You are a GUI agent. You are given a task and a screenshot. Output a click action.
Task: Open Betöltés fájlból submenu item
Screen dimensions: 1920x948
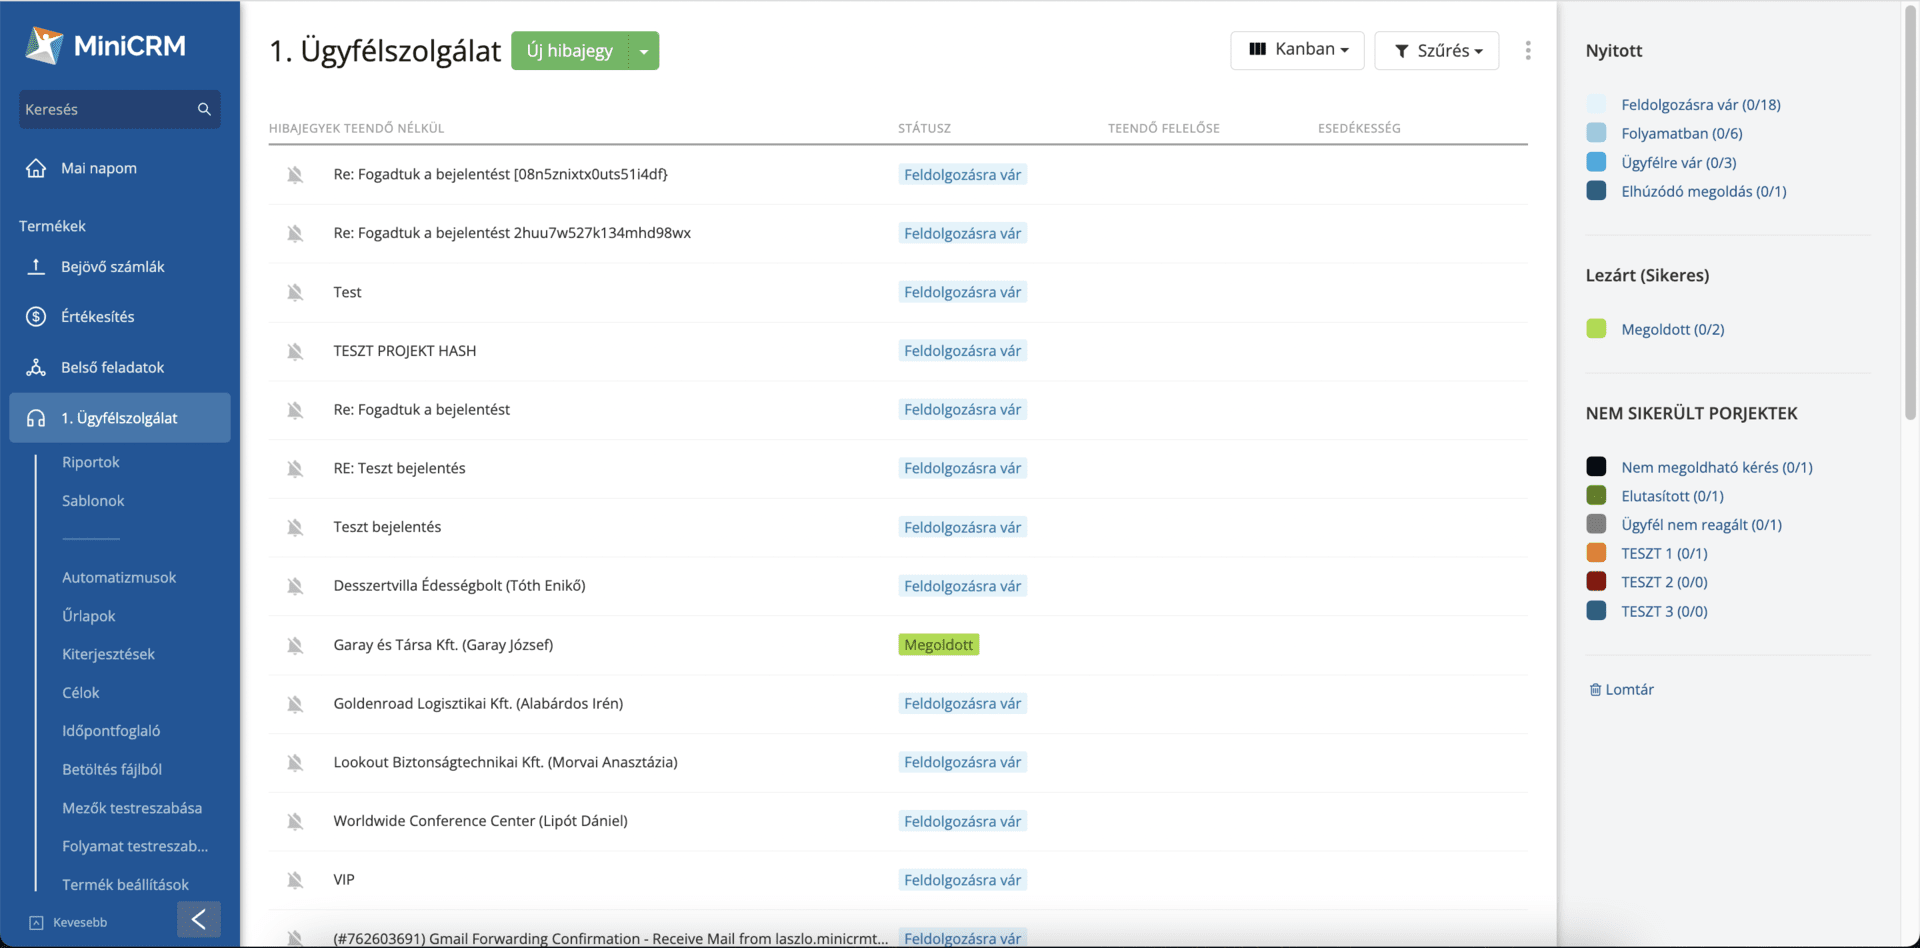click(112, 769)
